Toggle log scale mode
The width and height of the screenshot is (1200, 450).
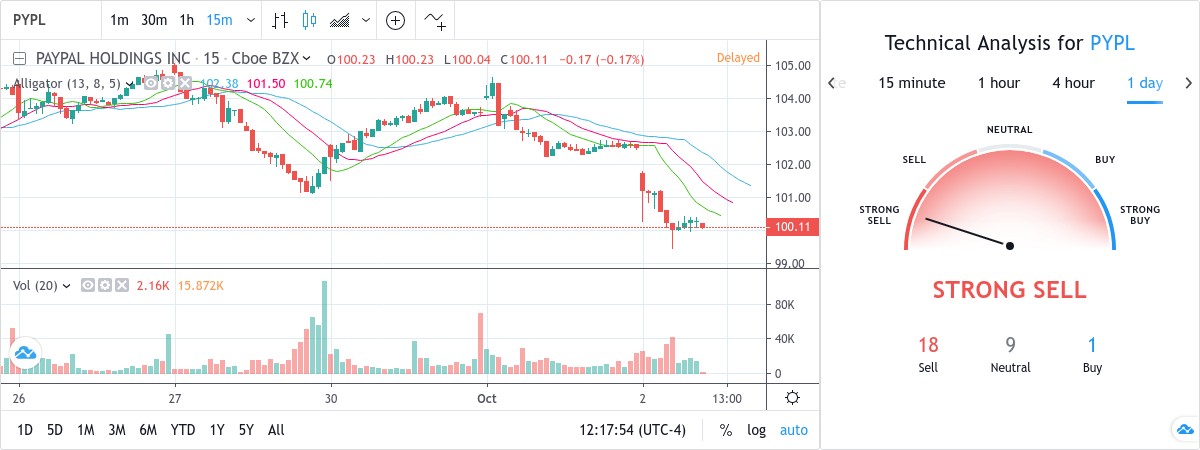point(756,430)
